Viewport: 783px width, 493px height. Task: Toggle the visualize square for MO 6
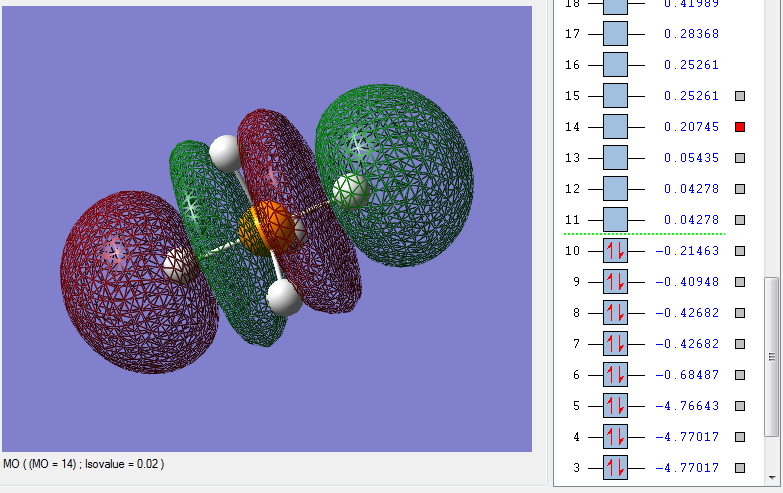(740, 375)
